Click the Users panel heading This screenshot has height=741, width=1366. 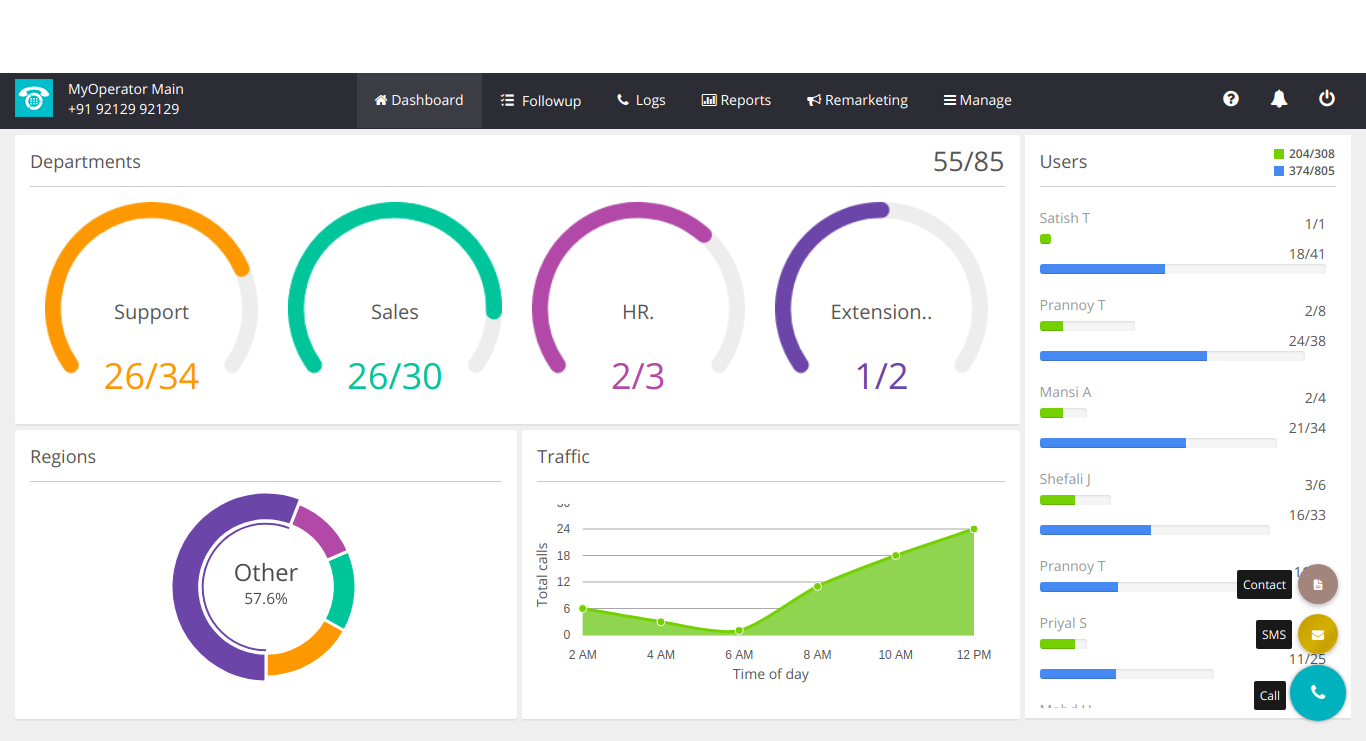pyautogui.click(x=1063, y=162)
